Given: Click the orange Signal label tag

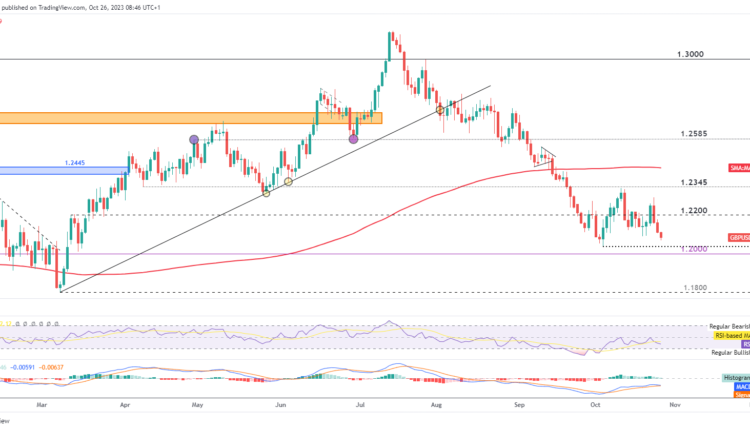Looking at the screenshot, I should pos(741,394).
